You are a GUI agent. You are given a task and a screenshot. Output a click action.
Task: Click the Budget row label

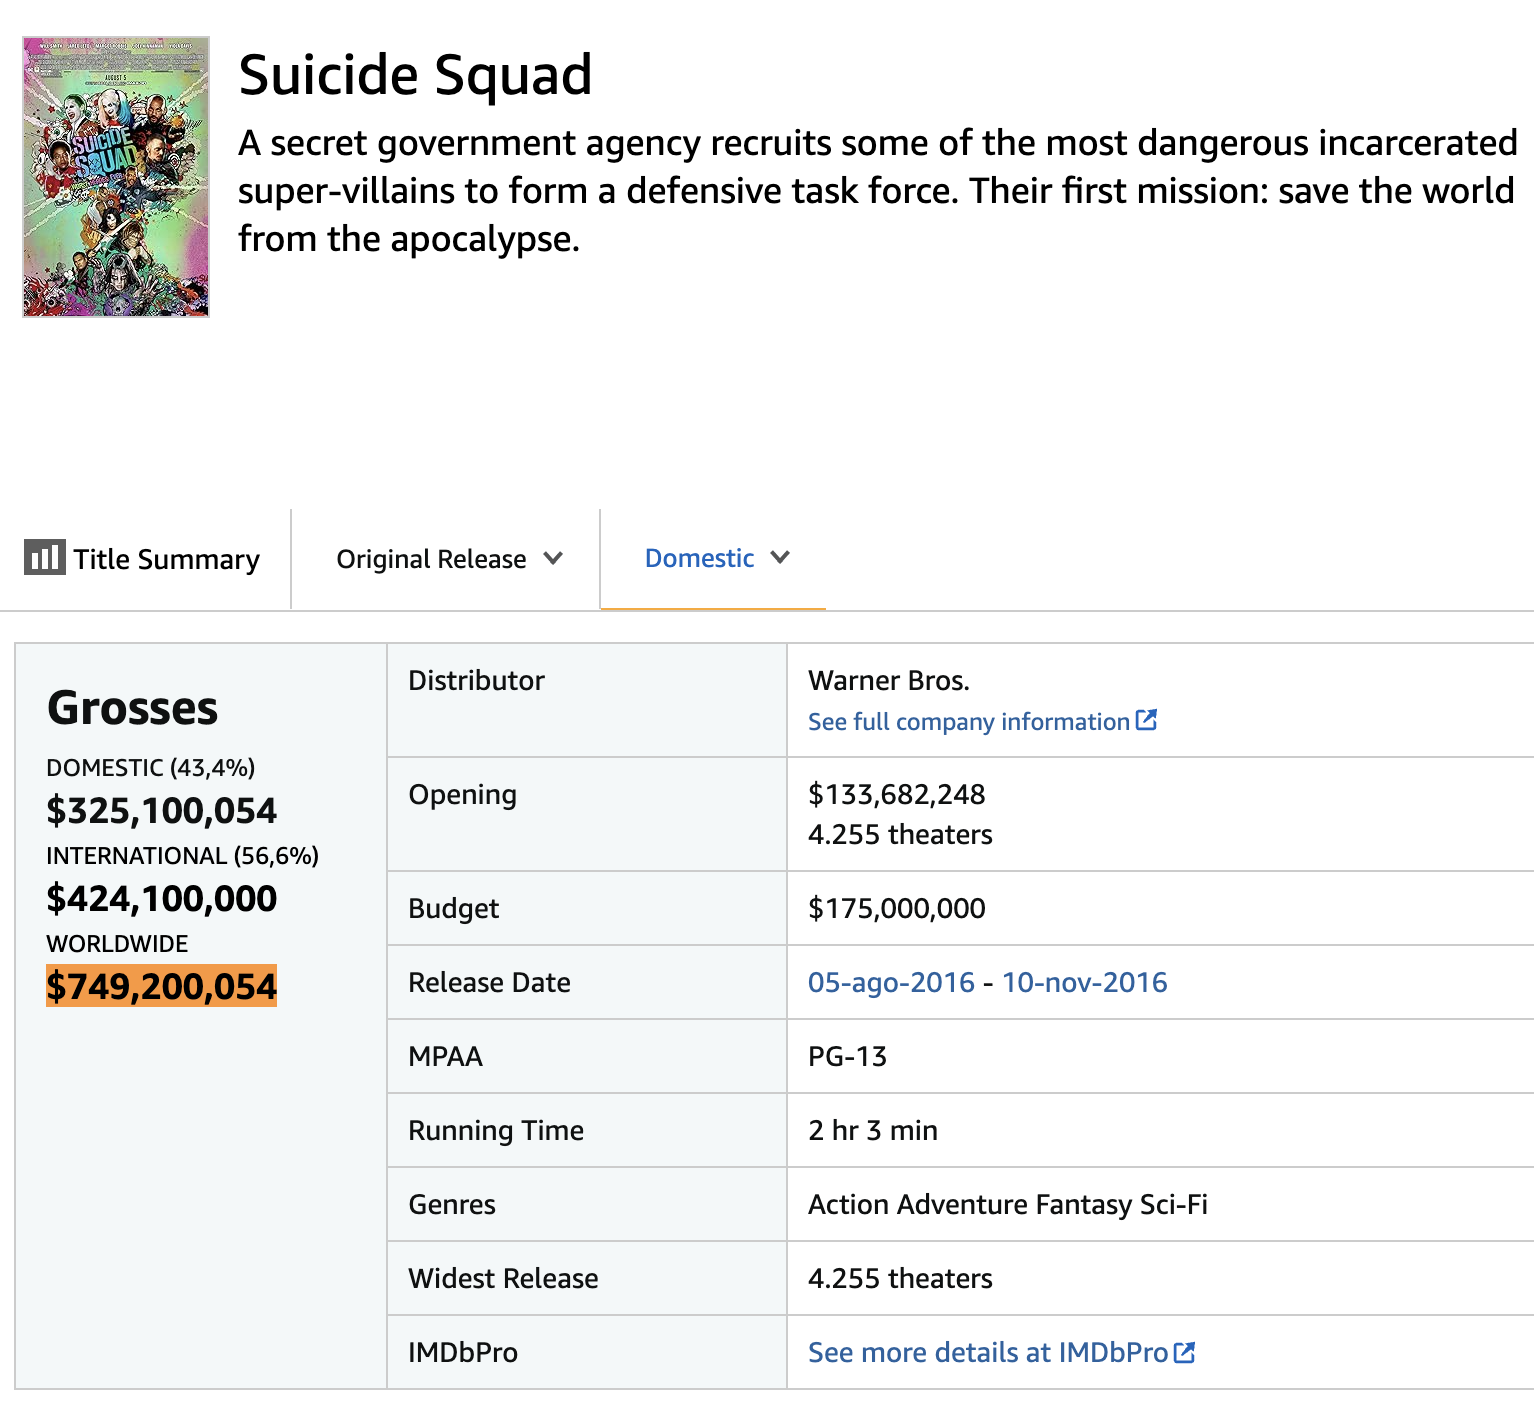point(454,909)
